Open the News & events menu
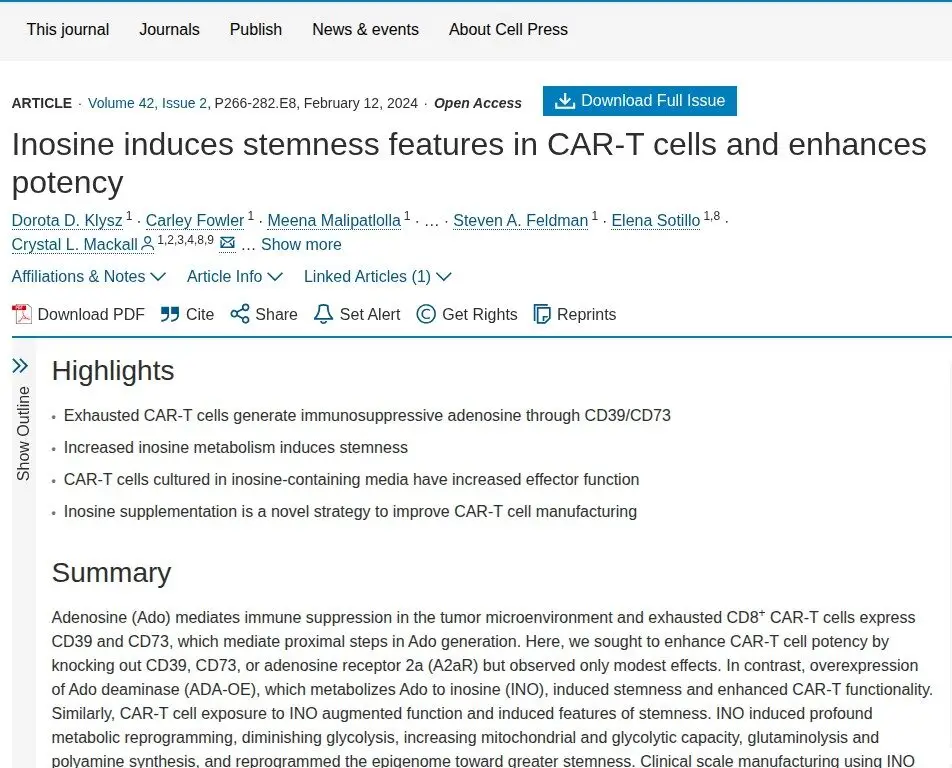Viewport: 952px width, 768px height. [366, 29]
